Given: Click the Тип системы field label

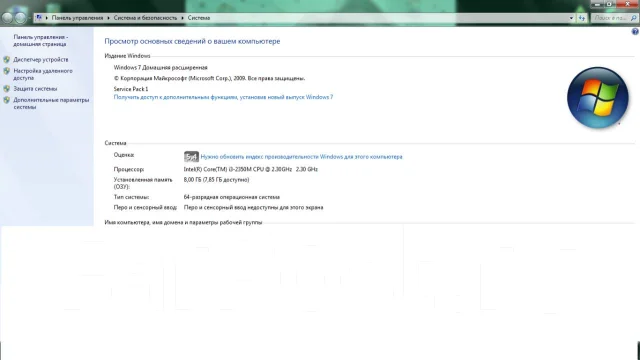Looking at the screenshot, I should [x=131, y=197].
